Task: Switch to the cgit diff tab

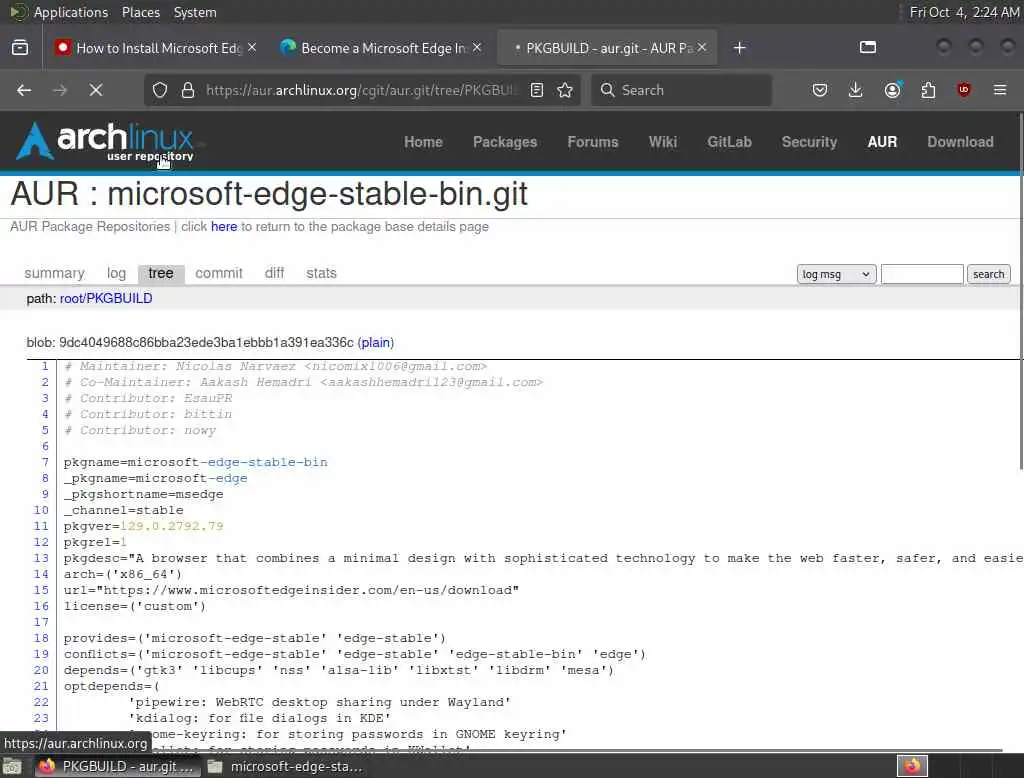Action: click(274, 273)
